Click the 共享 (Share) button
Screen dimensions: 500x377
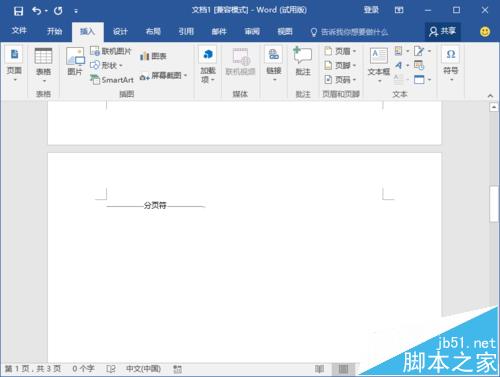tap(443, 32)
